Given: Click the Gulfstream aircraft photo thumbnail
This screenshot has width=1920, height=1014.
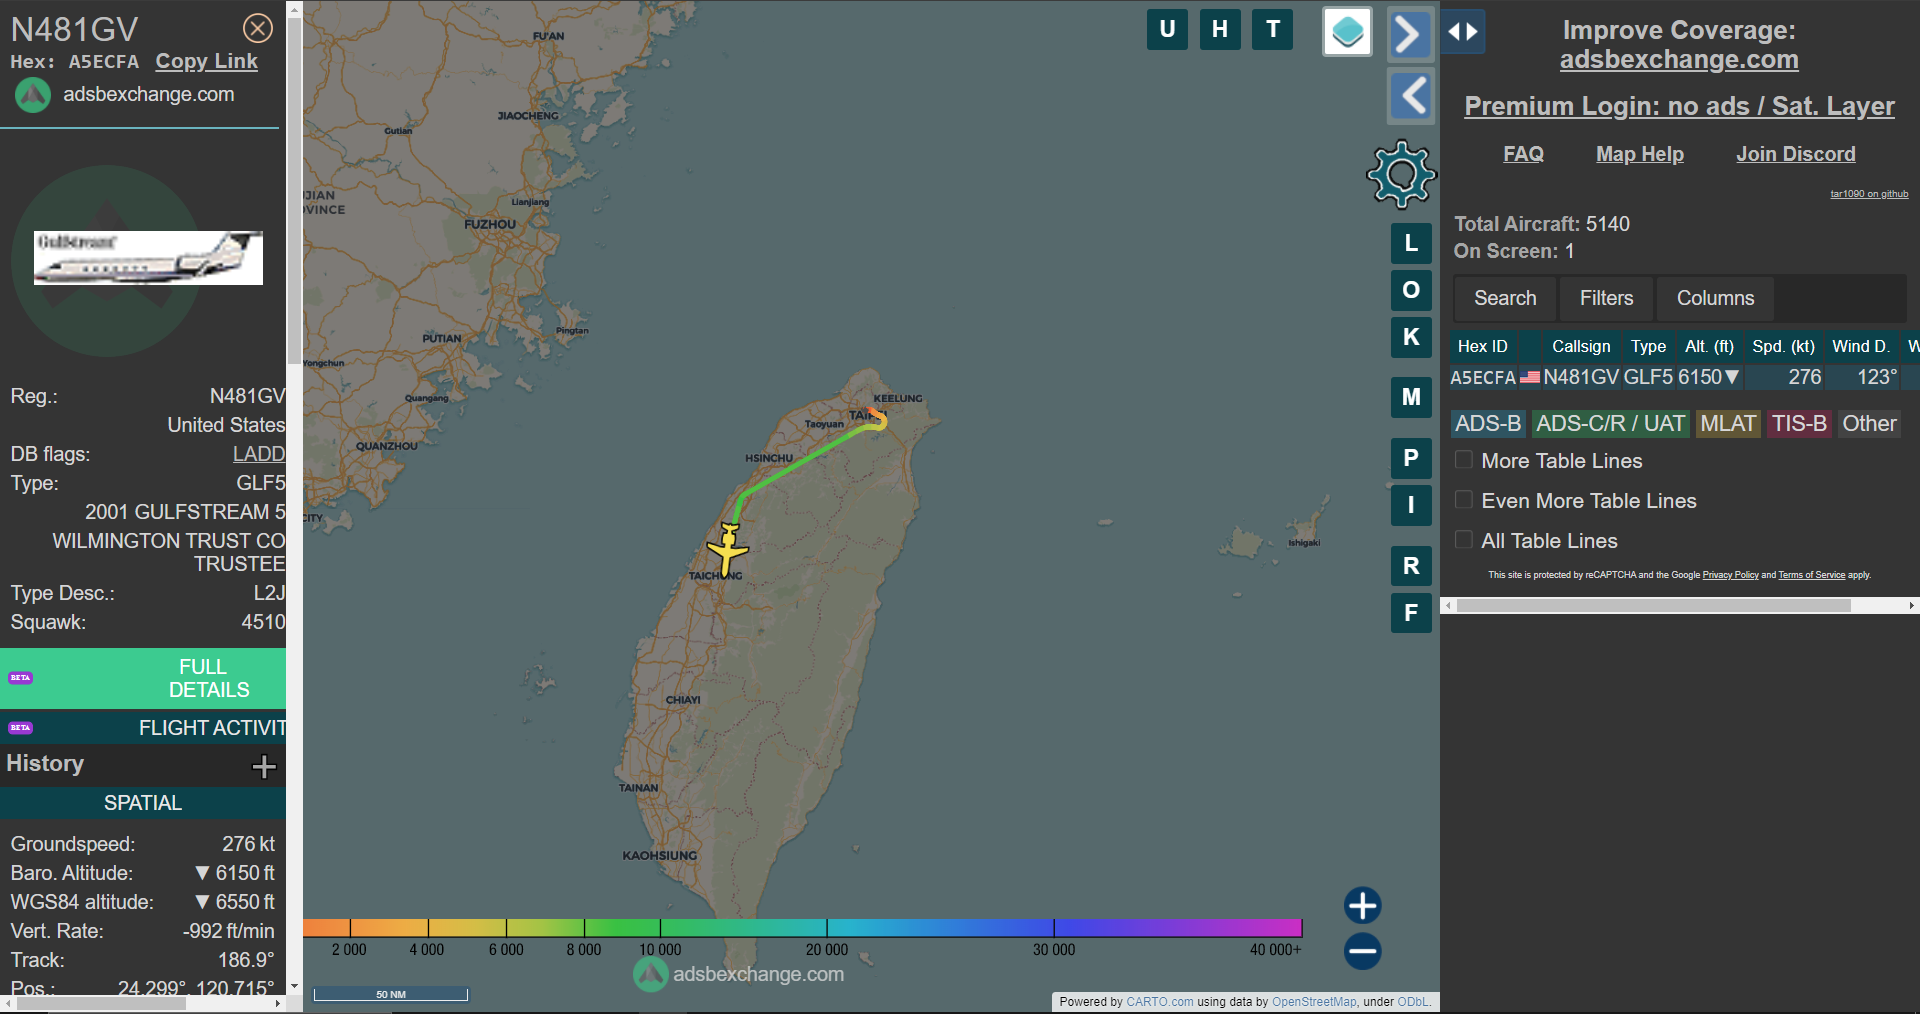Looking at the screenshot, I should (x=148, y=258).
